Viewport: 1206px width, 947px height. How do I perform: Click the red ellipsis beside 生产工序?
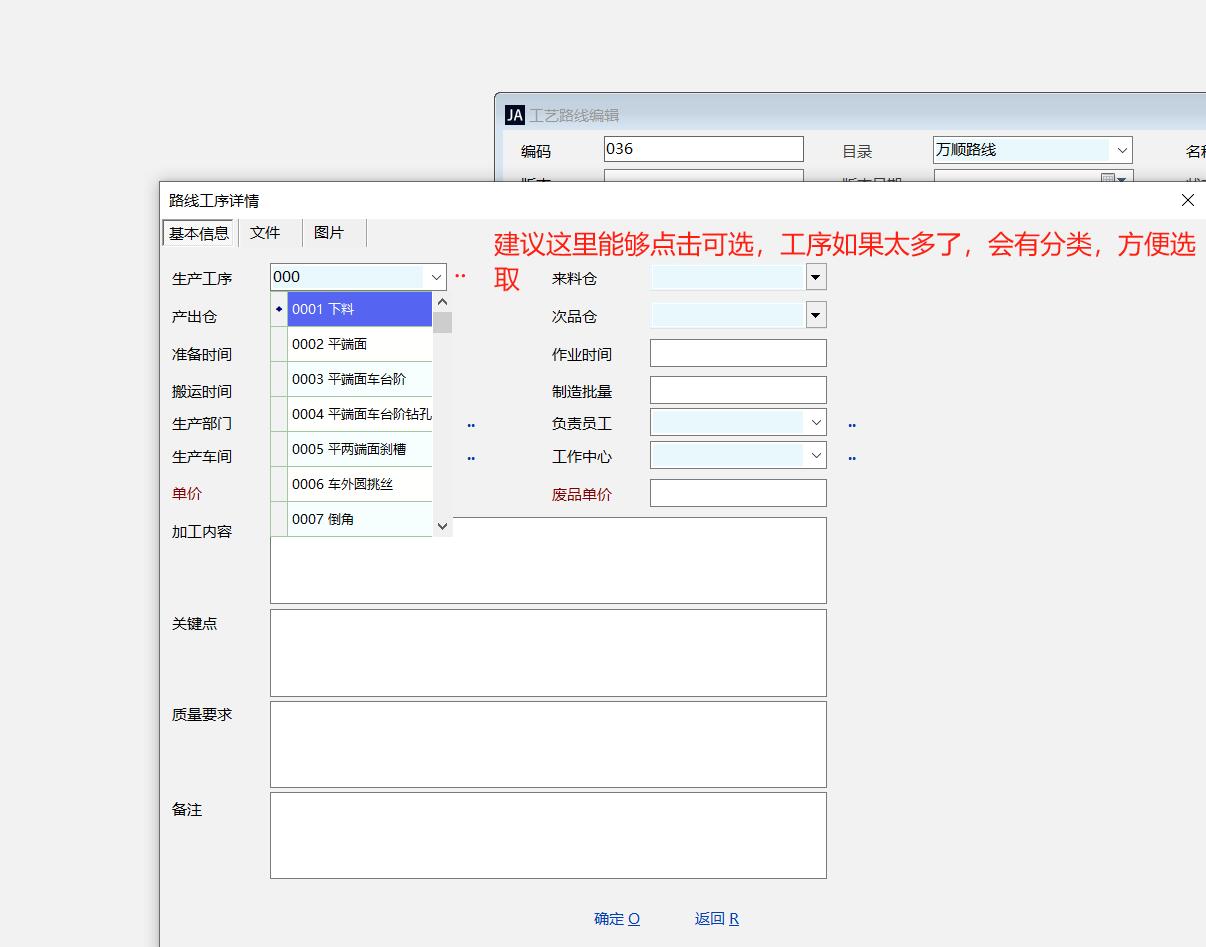(460, 277)
